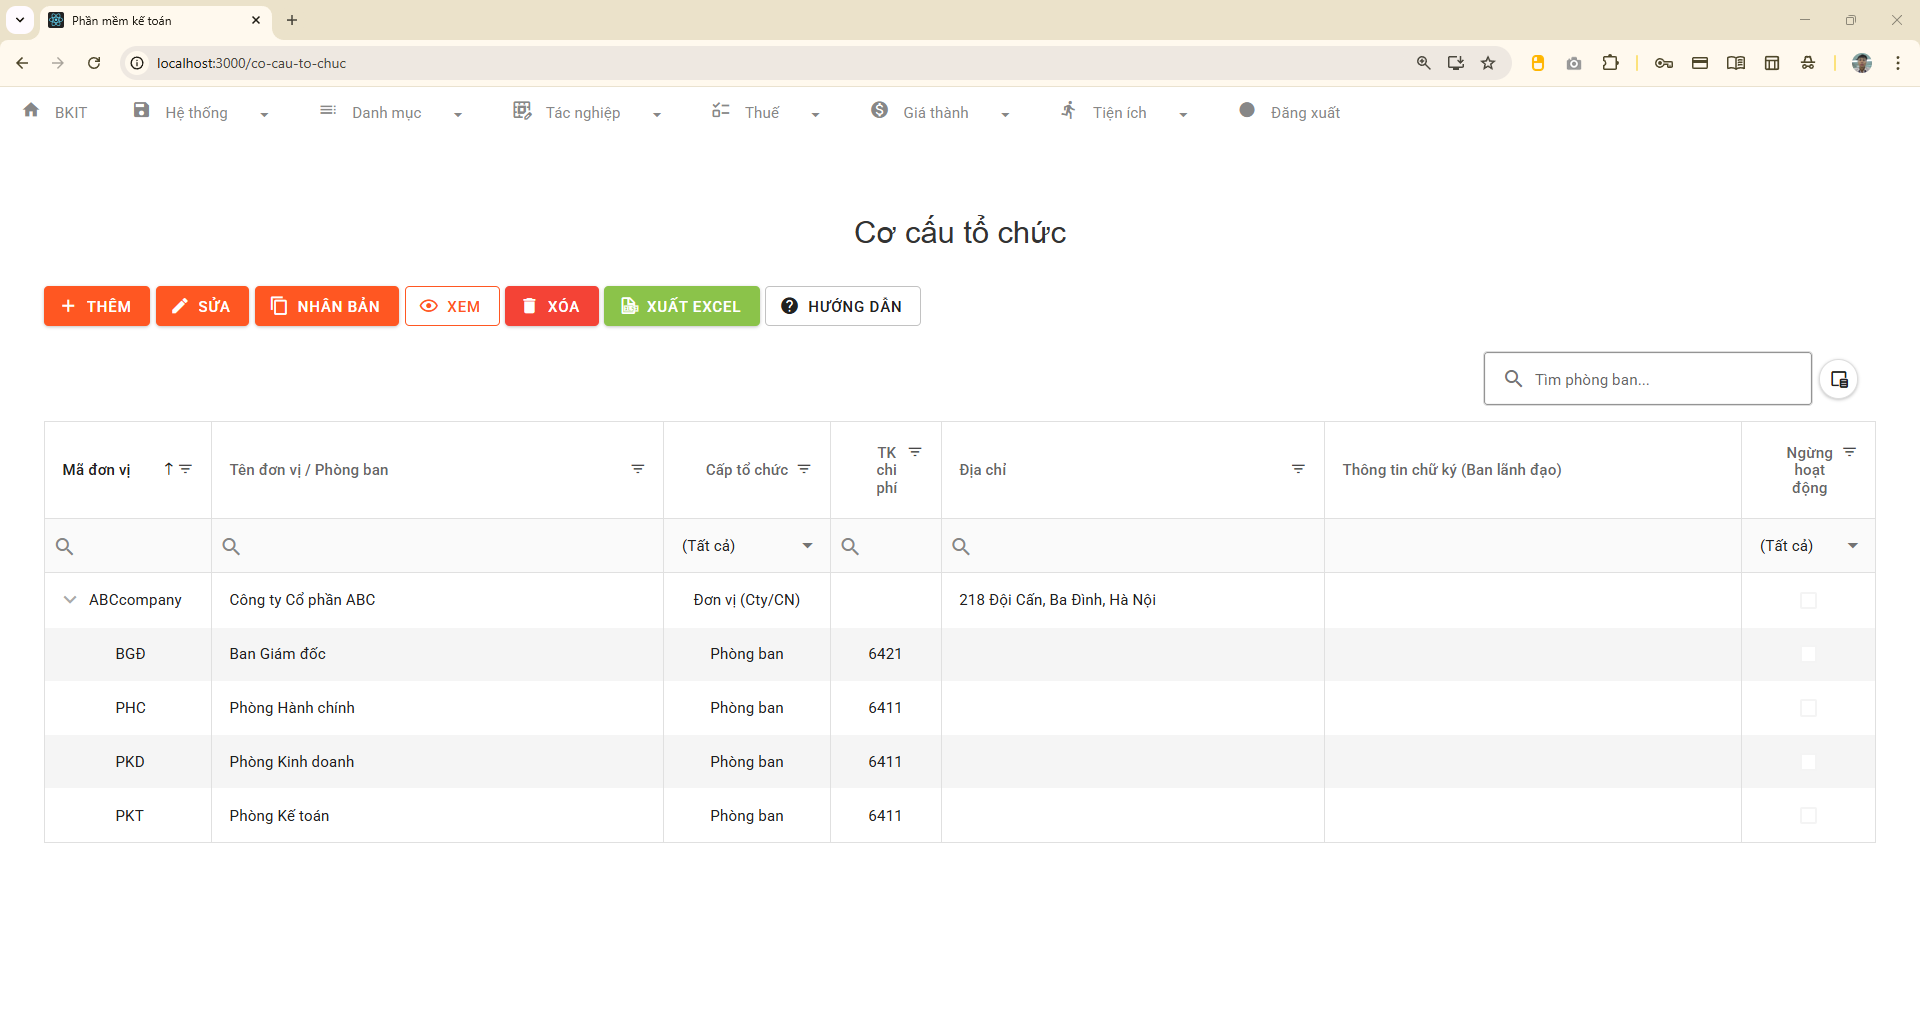Click the THÊM button
Image resolution: width=1920 pixels, height=1032 pixels.
(97, 306)
